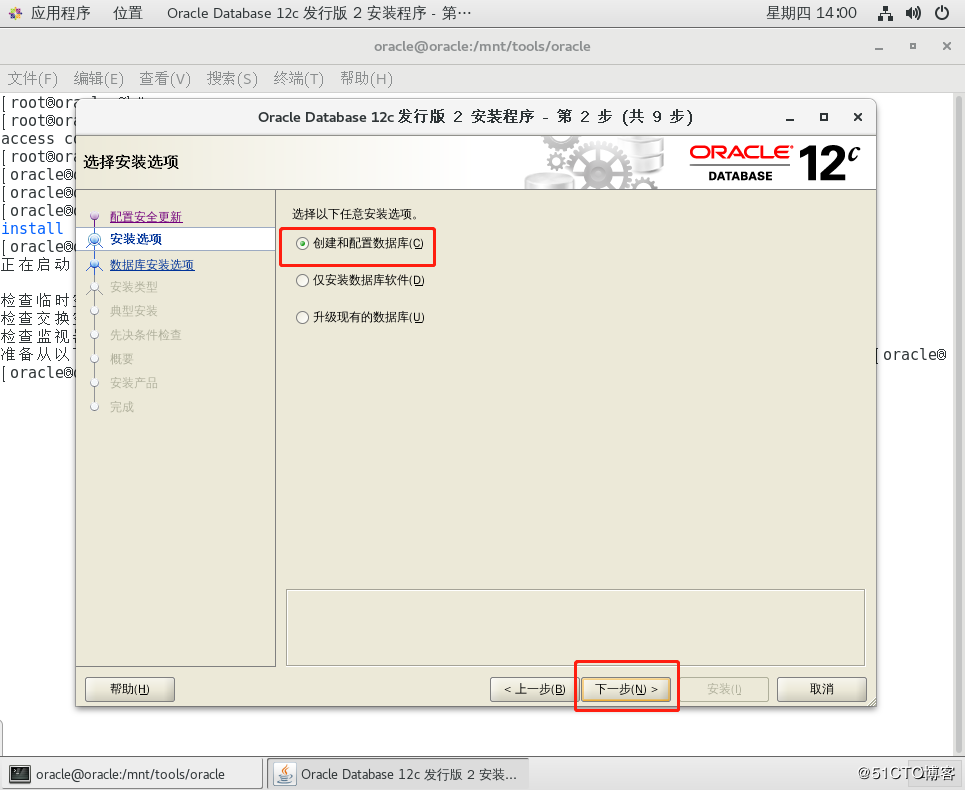The height and width of the screenshot is (790, 965).
Task: Open terminal 终端(T) menu
Action: [x=298, y=79]
